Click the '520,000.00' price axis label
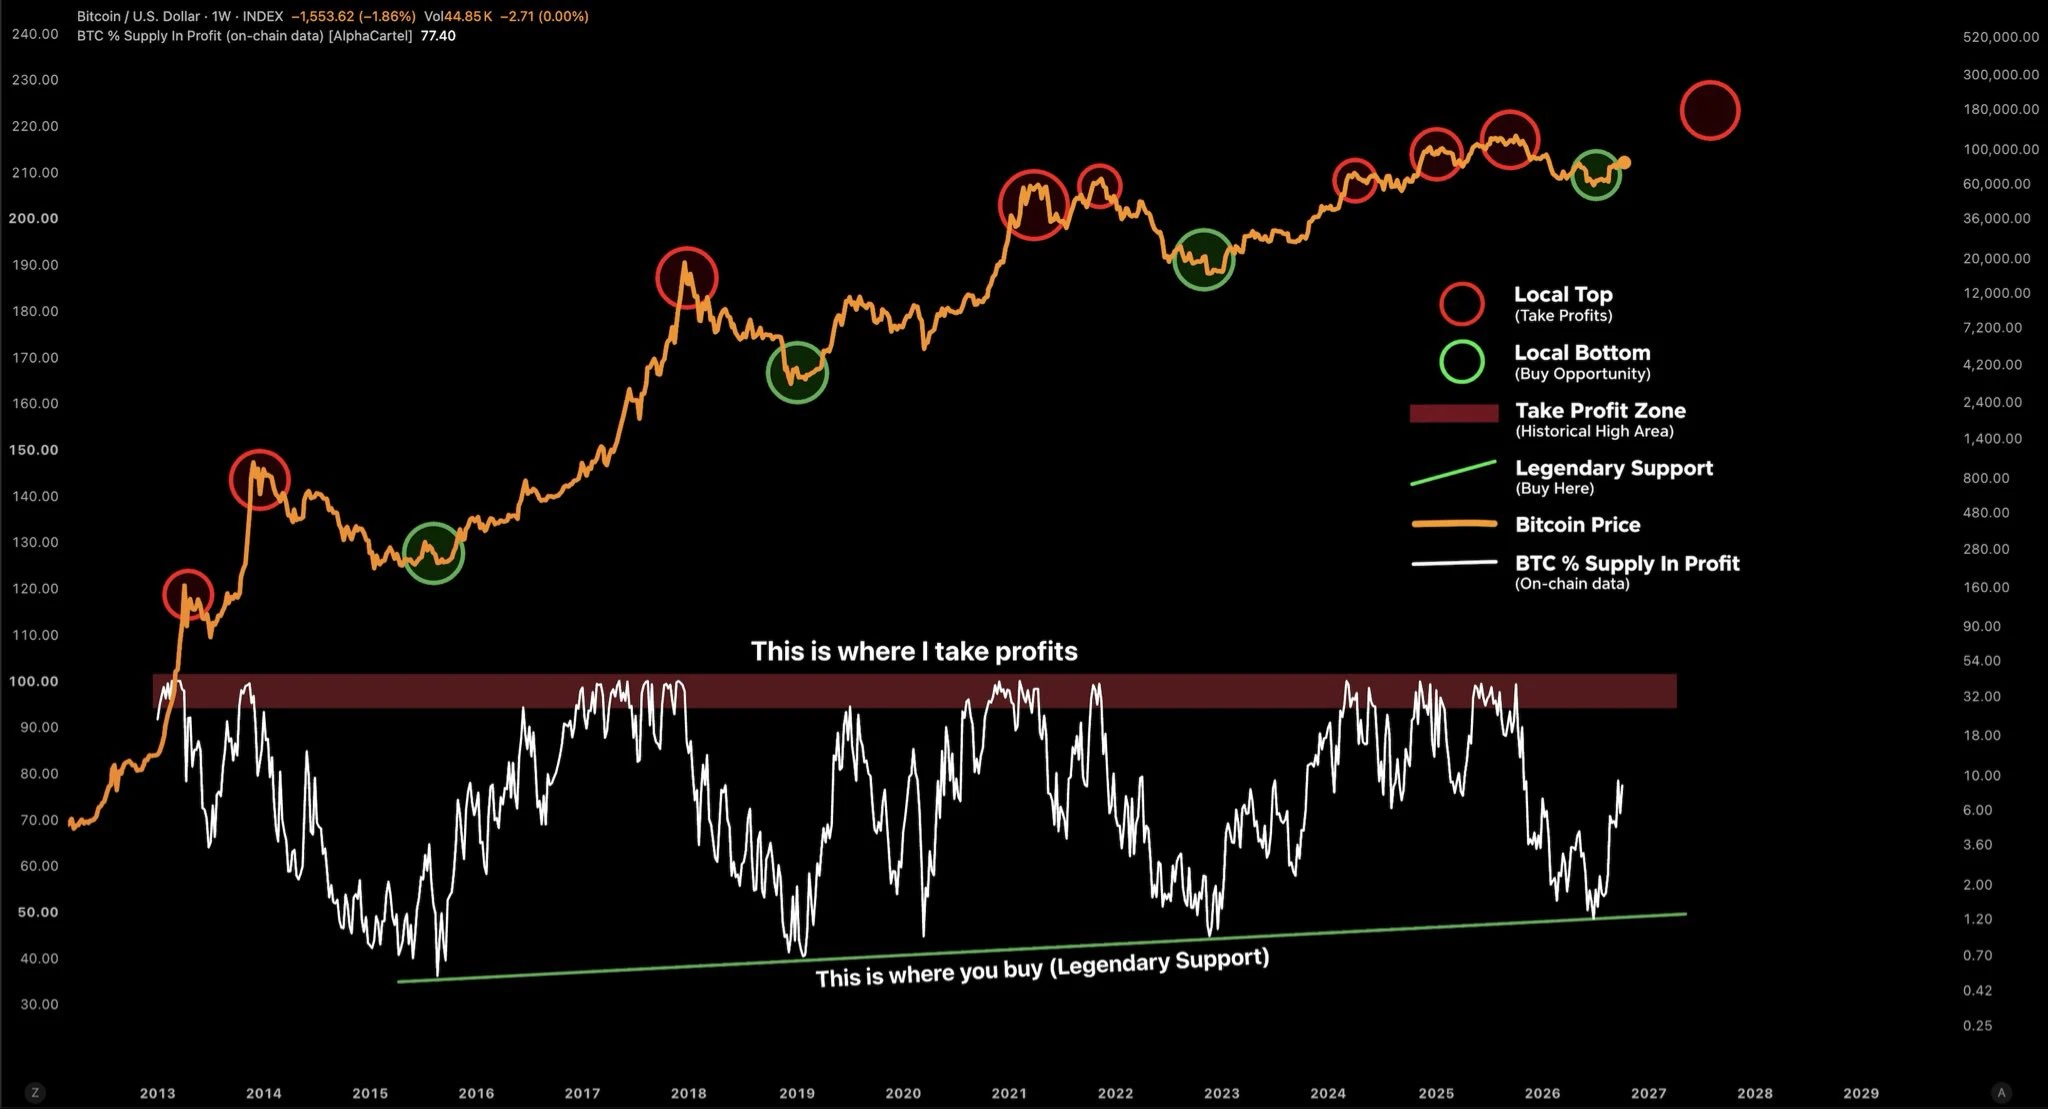Viewport: 2048px width, 1109px height. (x=2001, y=37)
